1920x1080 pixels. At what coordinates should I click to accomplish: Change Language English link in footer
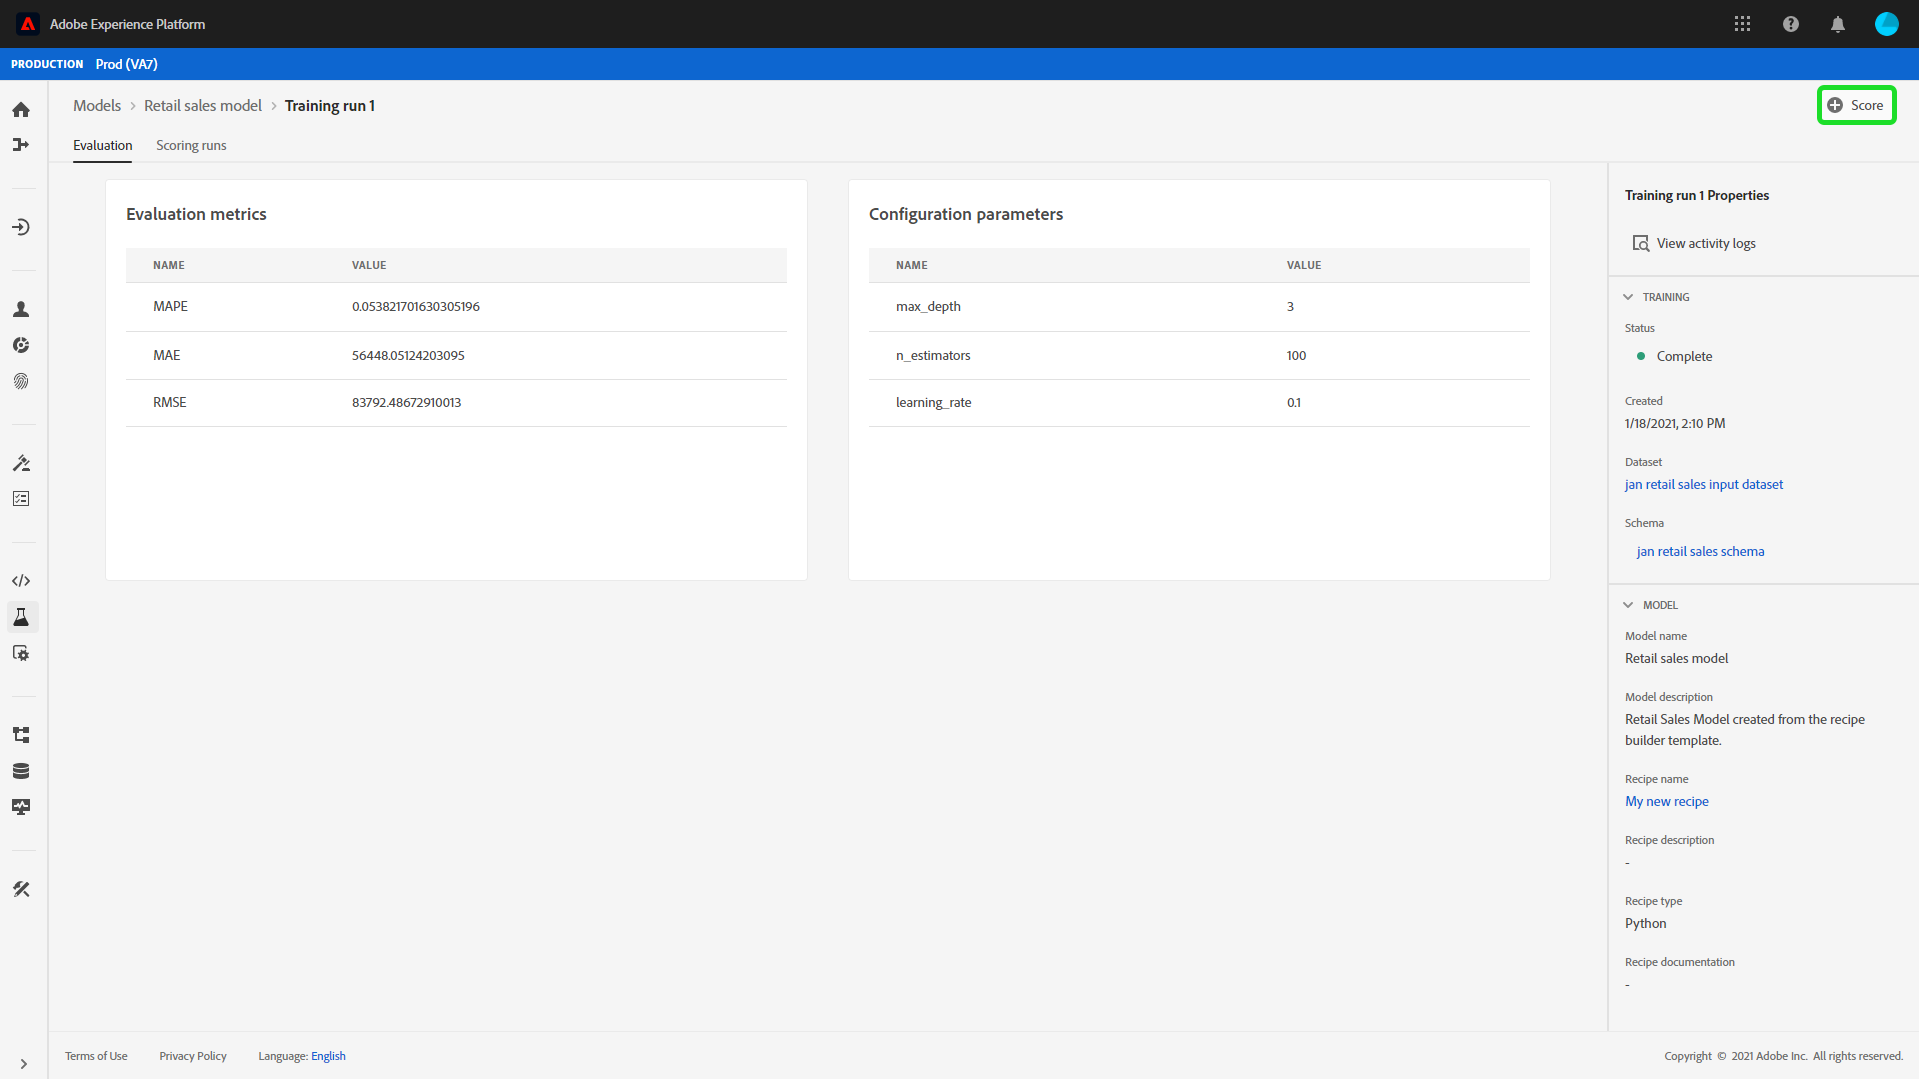[328, 1056]
